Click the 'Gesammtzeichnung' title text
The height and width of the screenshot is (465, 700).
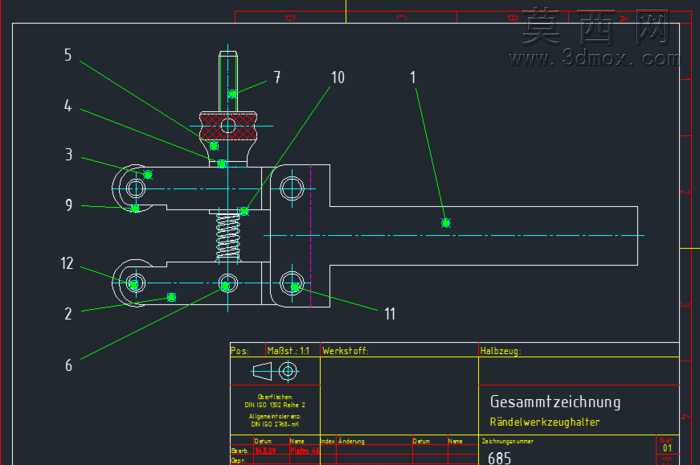[555, 402]
